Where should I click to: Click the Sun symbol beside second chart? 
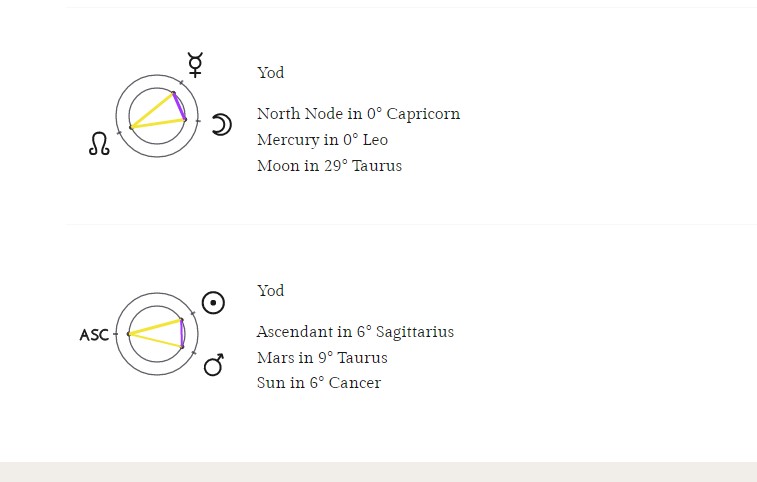point(213,303)
